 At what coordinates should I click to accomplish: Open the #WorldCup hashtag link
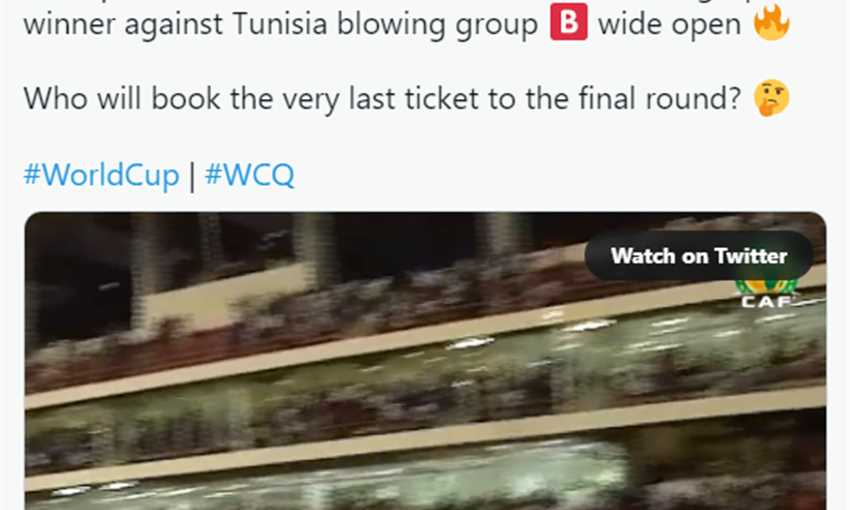tap(101, 175)
